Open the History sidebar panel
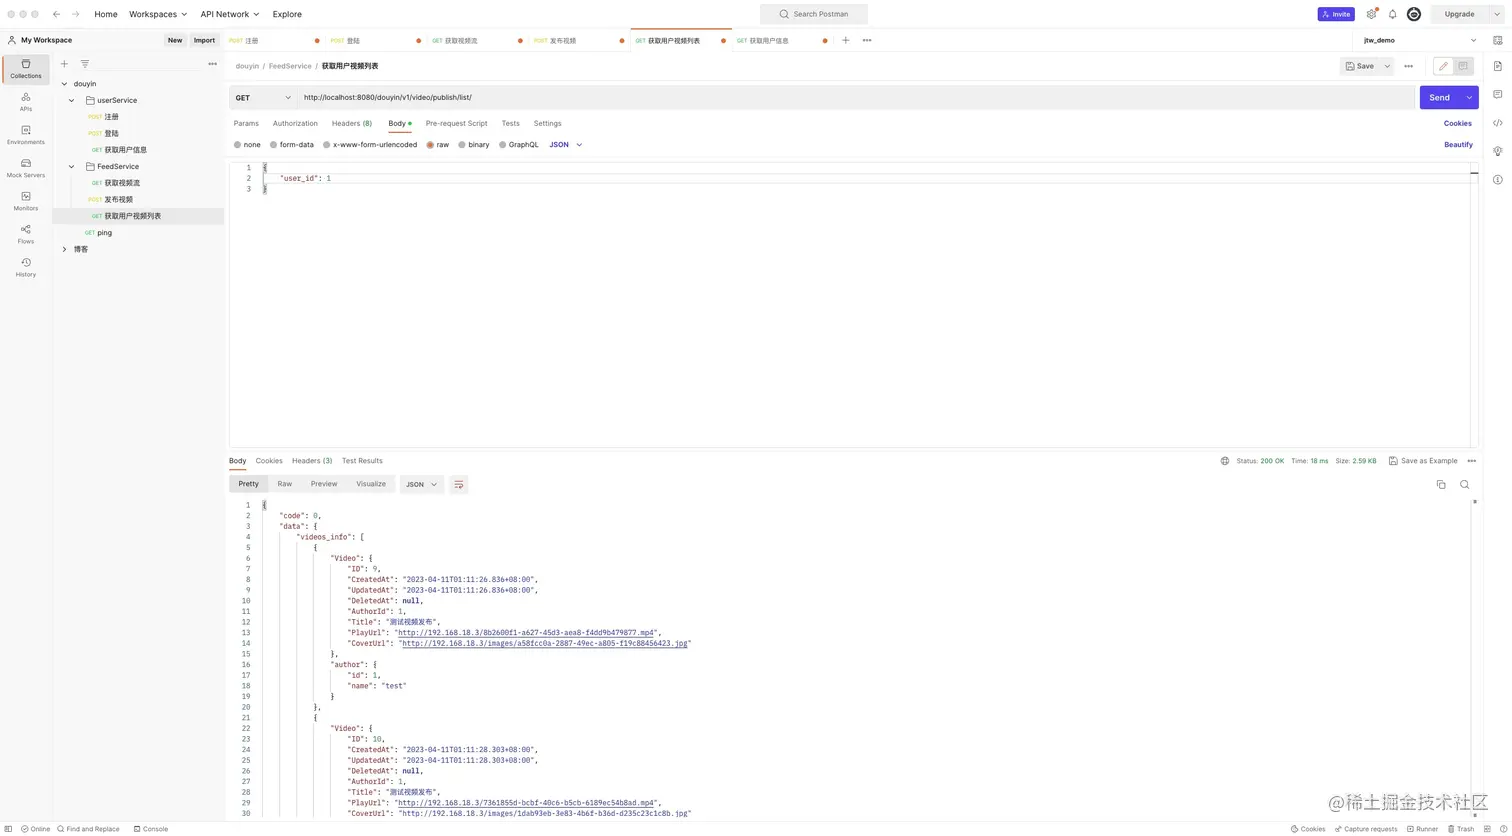Viewport: 1512px width, 836px height. pos(26,267)
